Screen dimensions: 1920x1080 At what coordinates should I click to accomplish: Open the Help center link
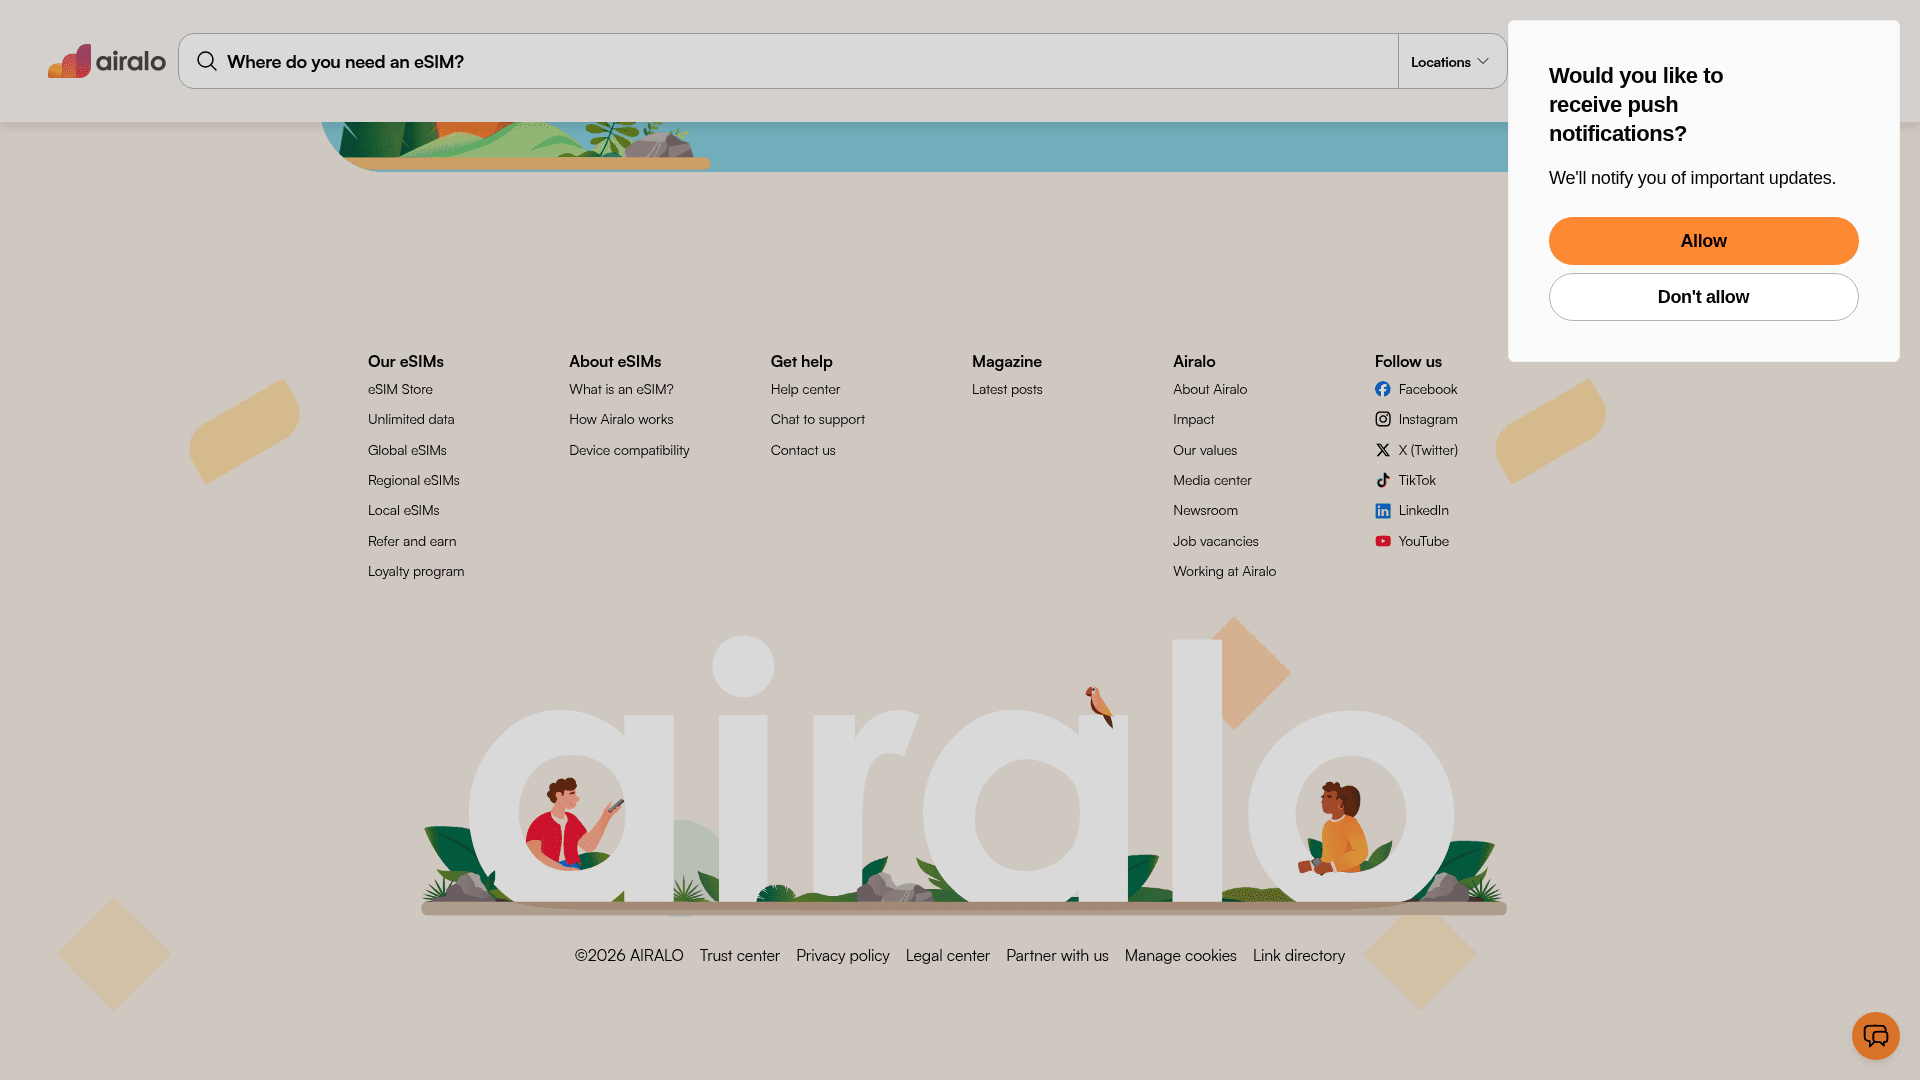[805, 389]
